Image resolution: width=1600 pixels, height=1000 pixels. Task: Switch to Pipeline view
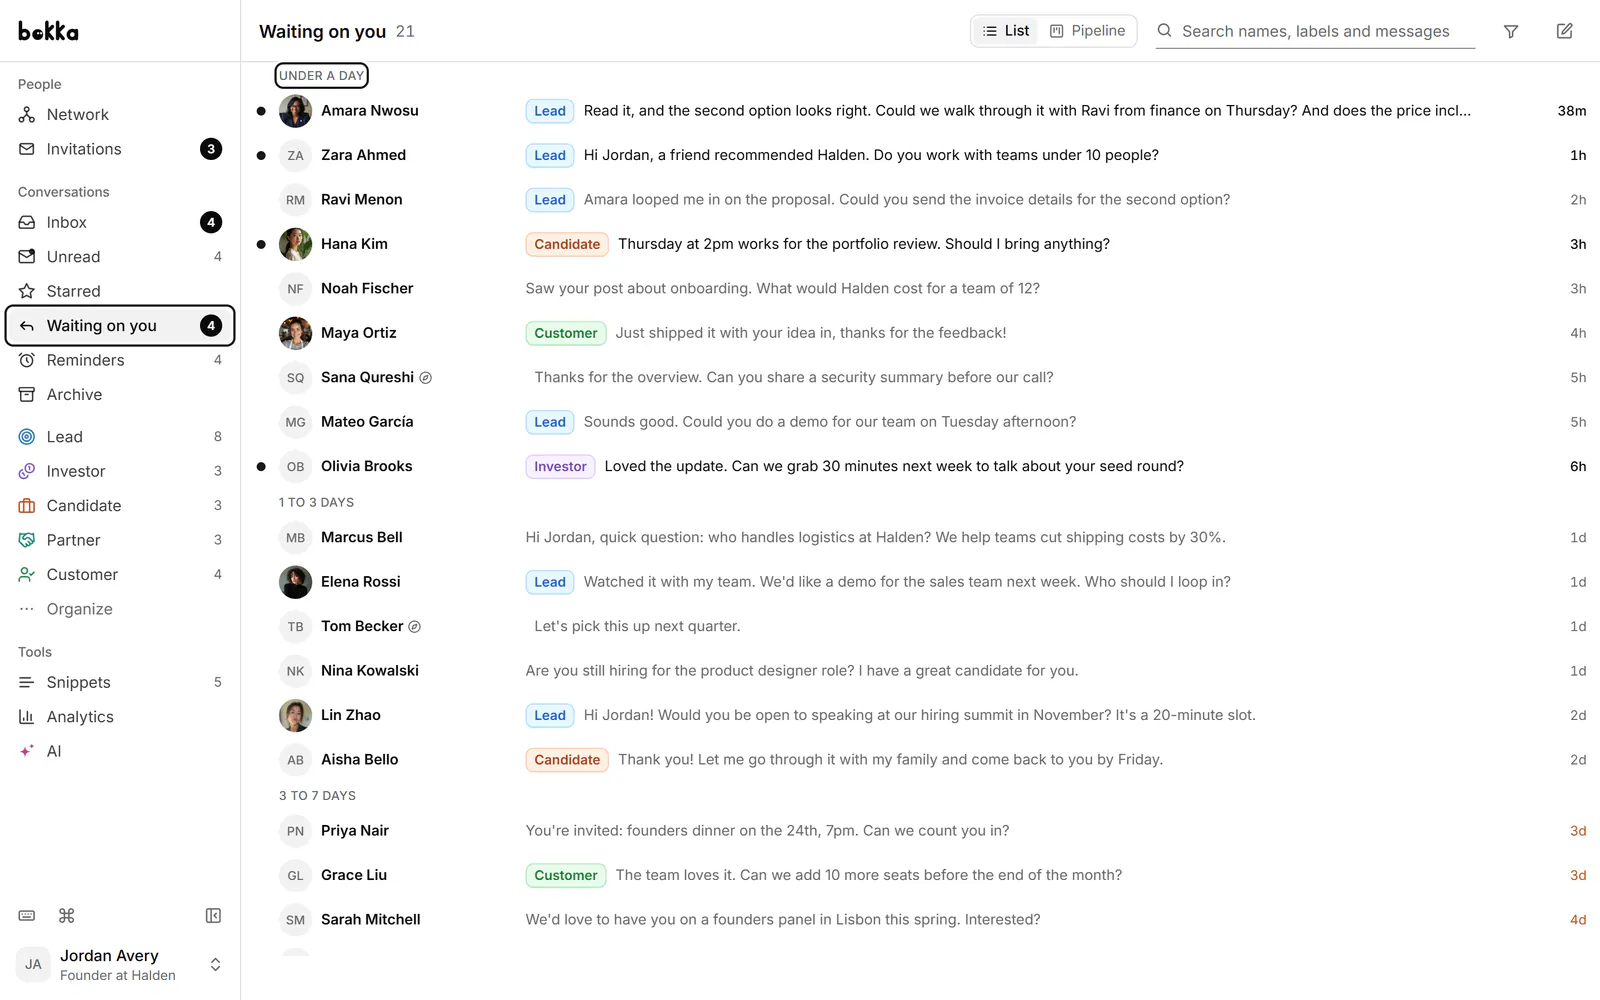tap(1087, 31)
